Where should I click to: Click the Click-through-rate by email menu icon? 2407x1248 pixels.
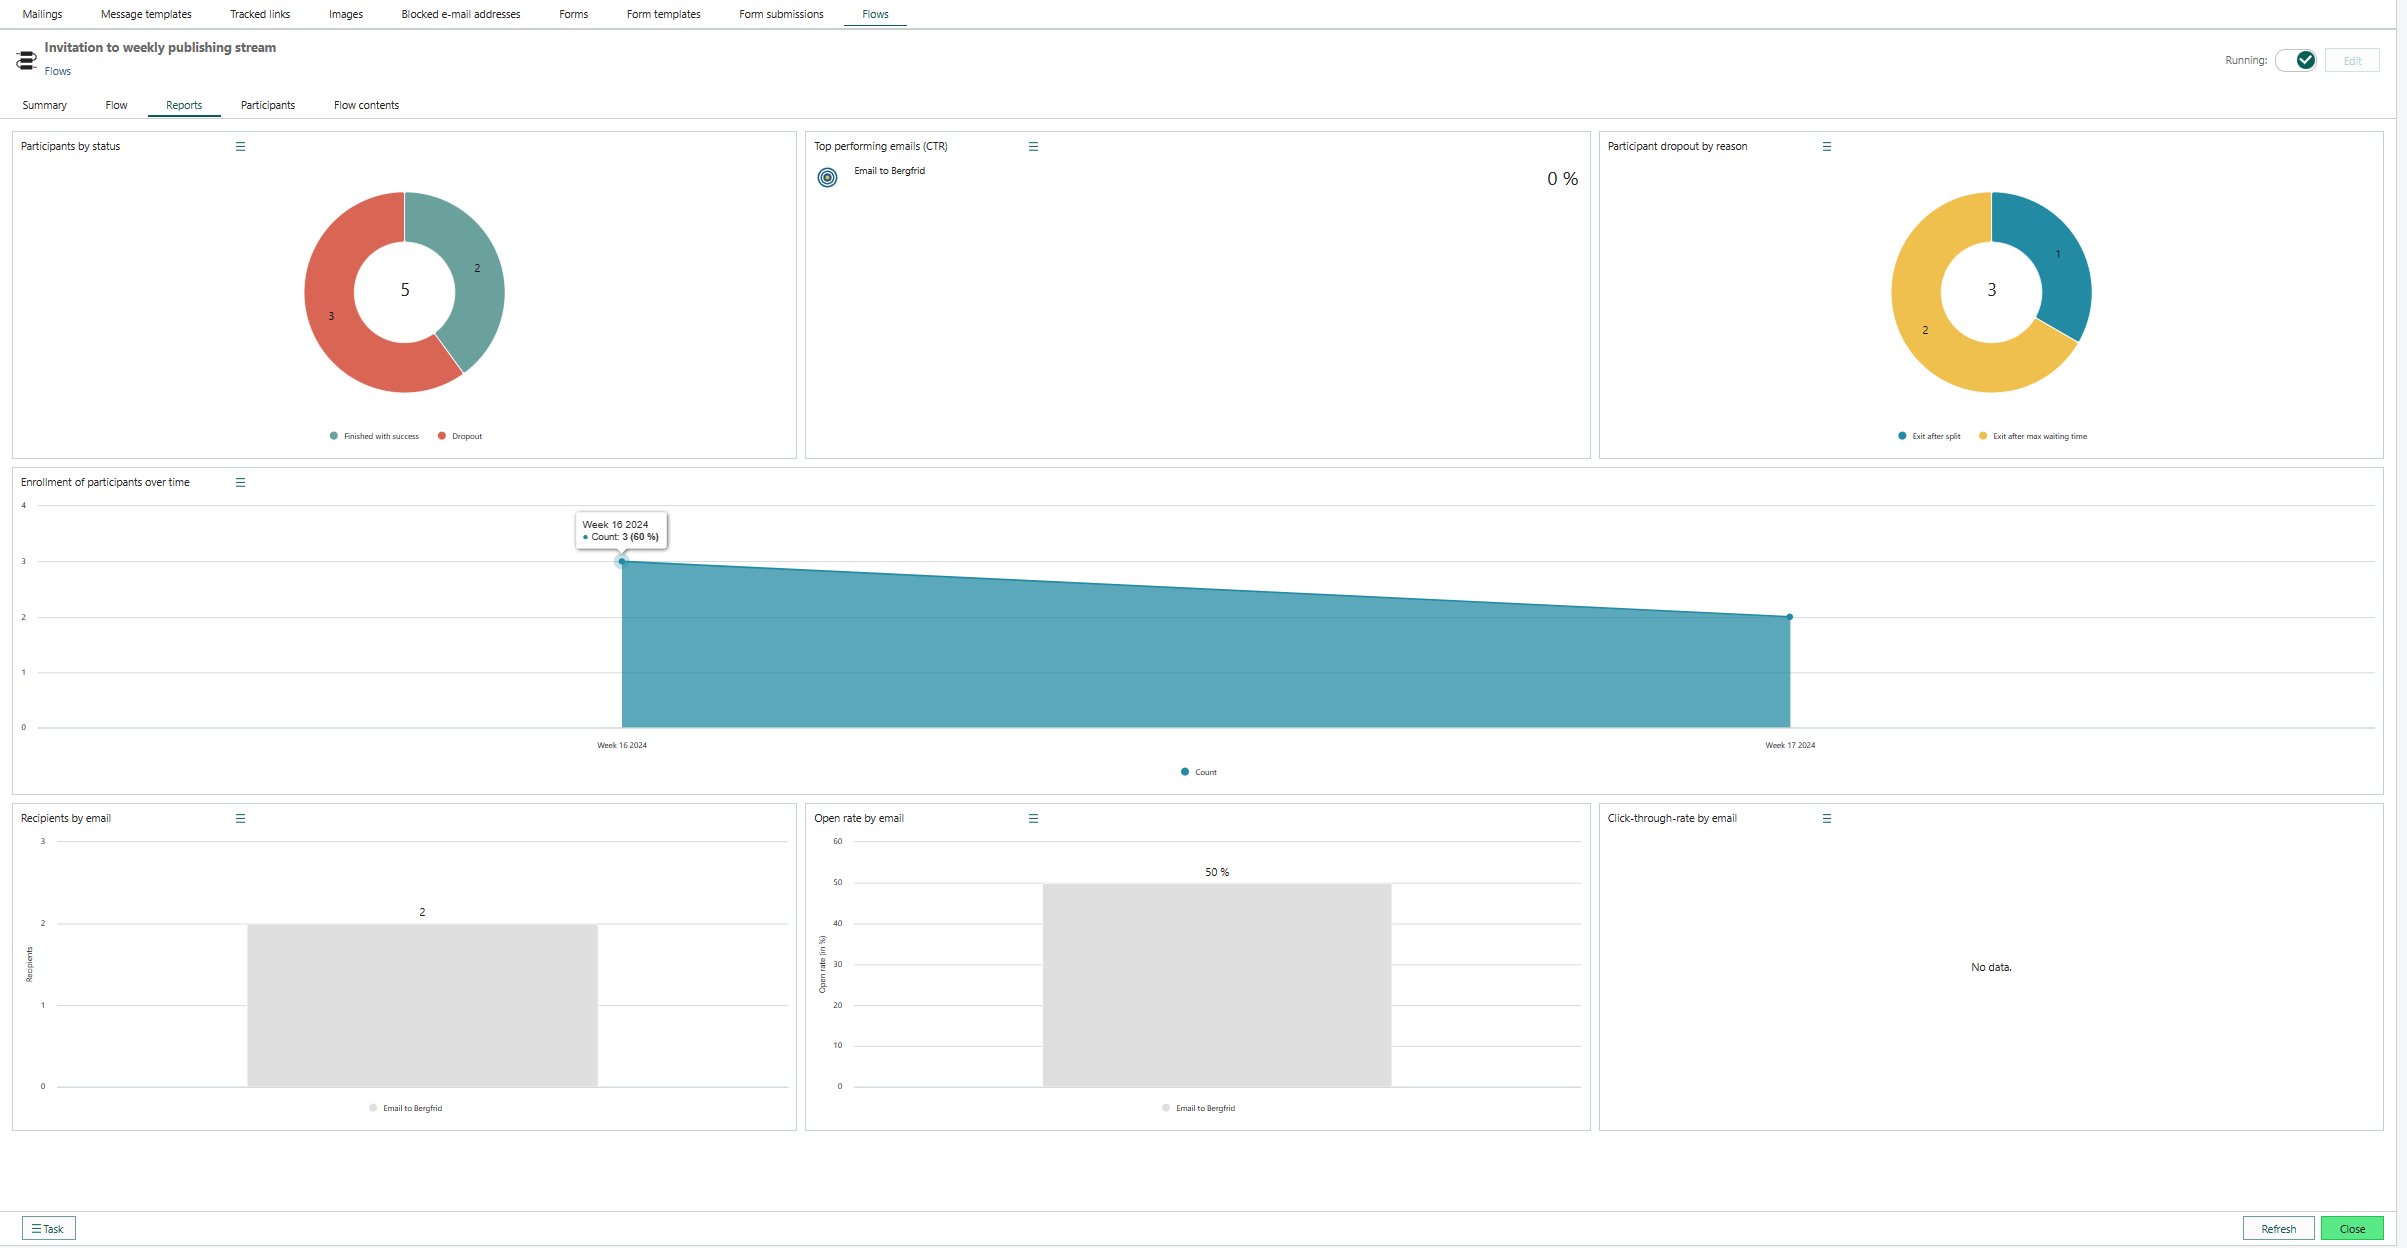(x=1828, y=817)
